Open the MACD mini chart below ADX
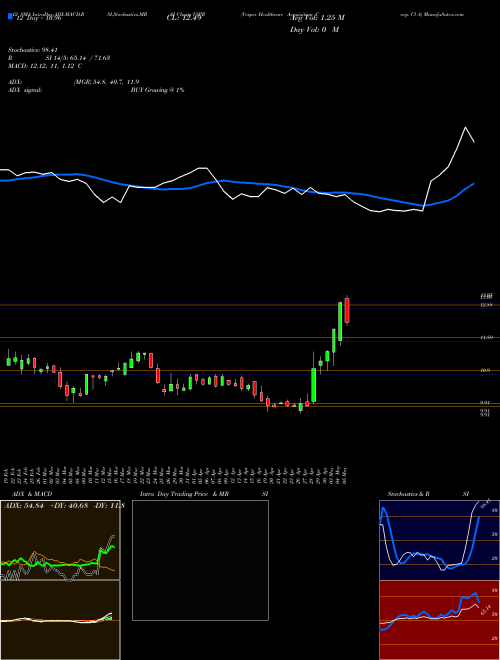This screenshot has width=500, height=660. click(60, 620)
